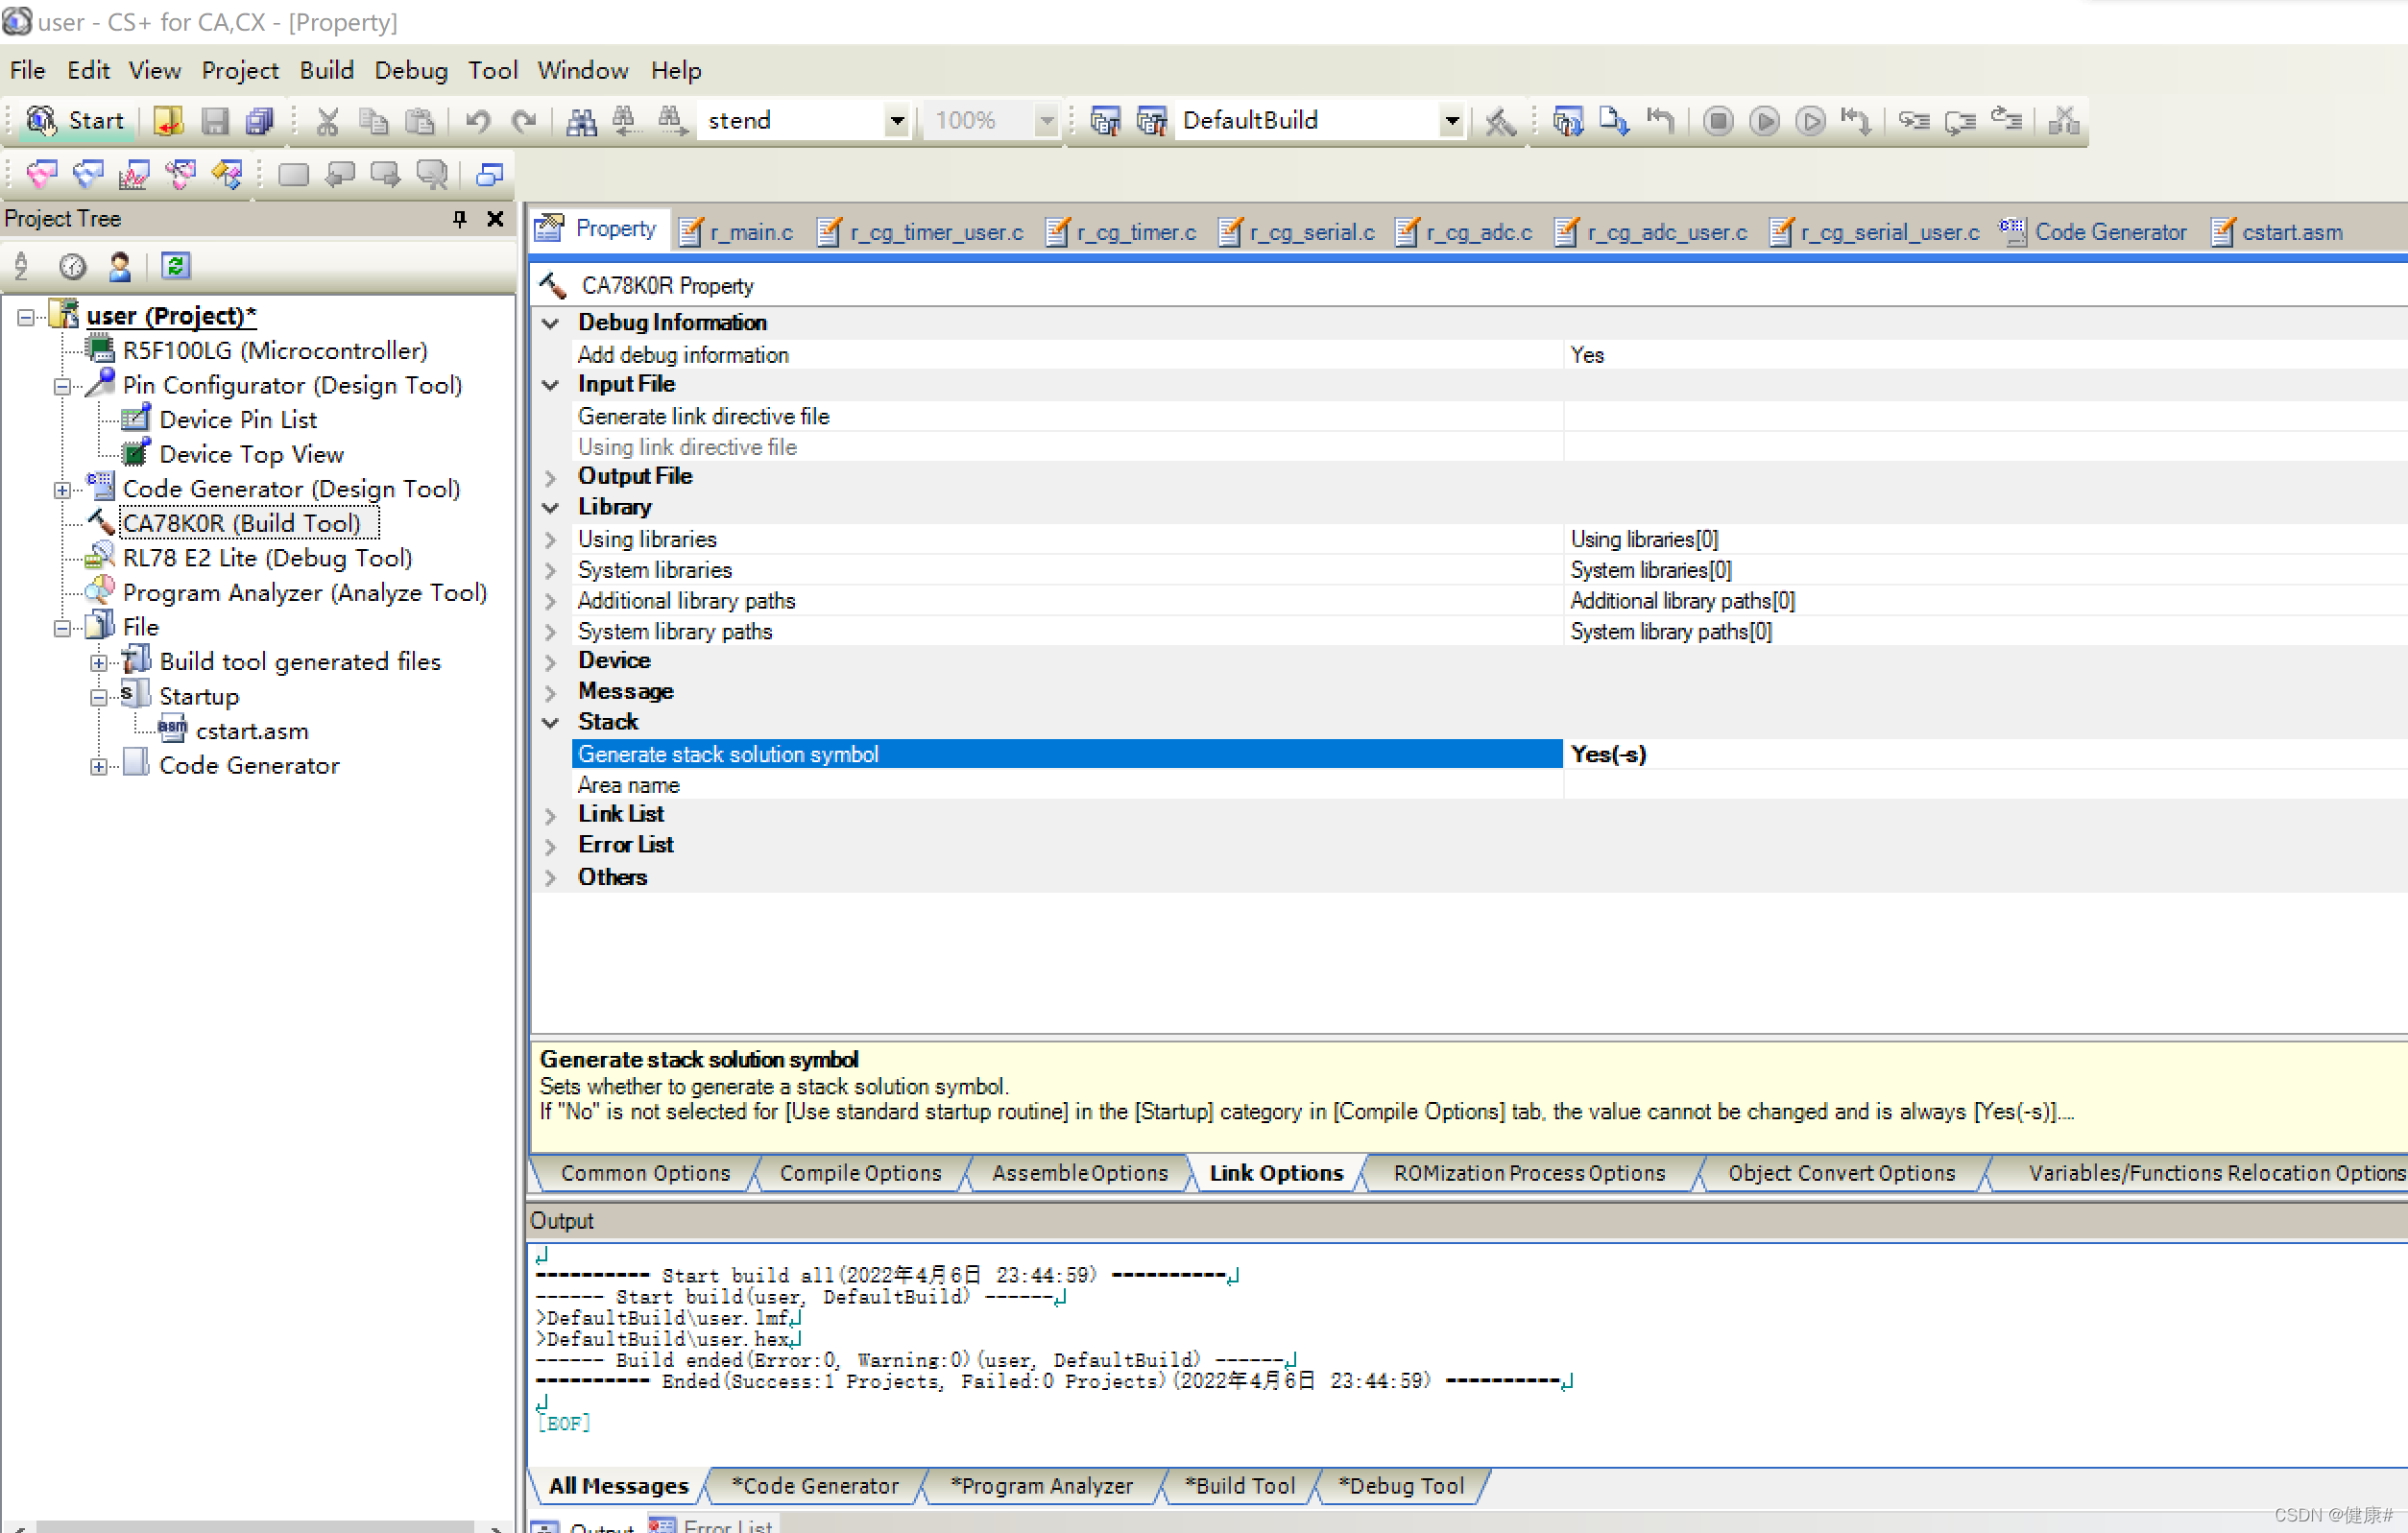Screen dimensions: 2408x1533
Task: Open the Build menu
Action: [326, 70]
